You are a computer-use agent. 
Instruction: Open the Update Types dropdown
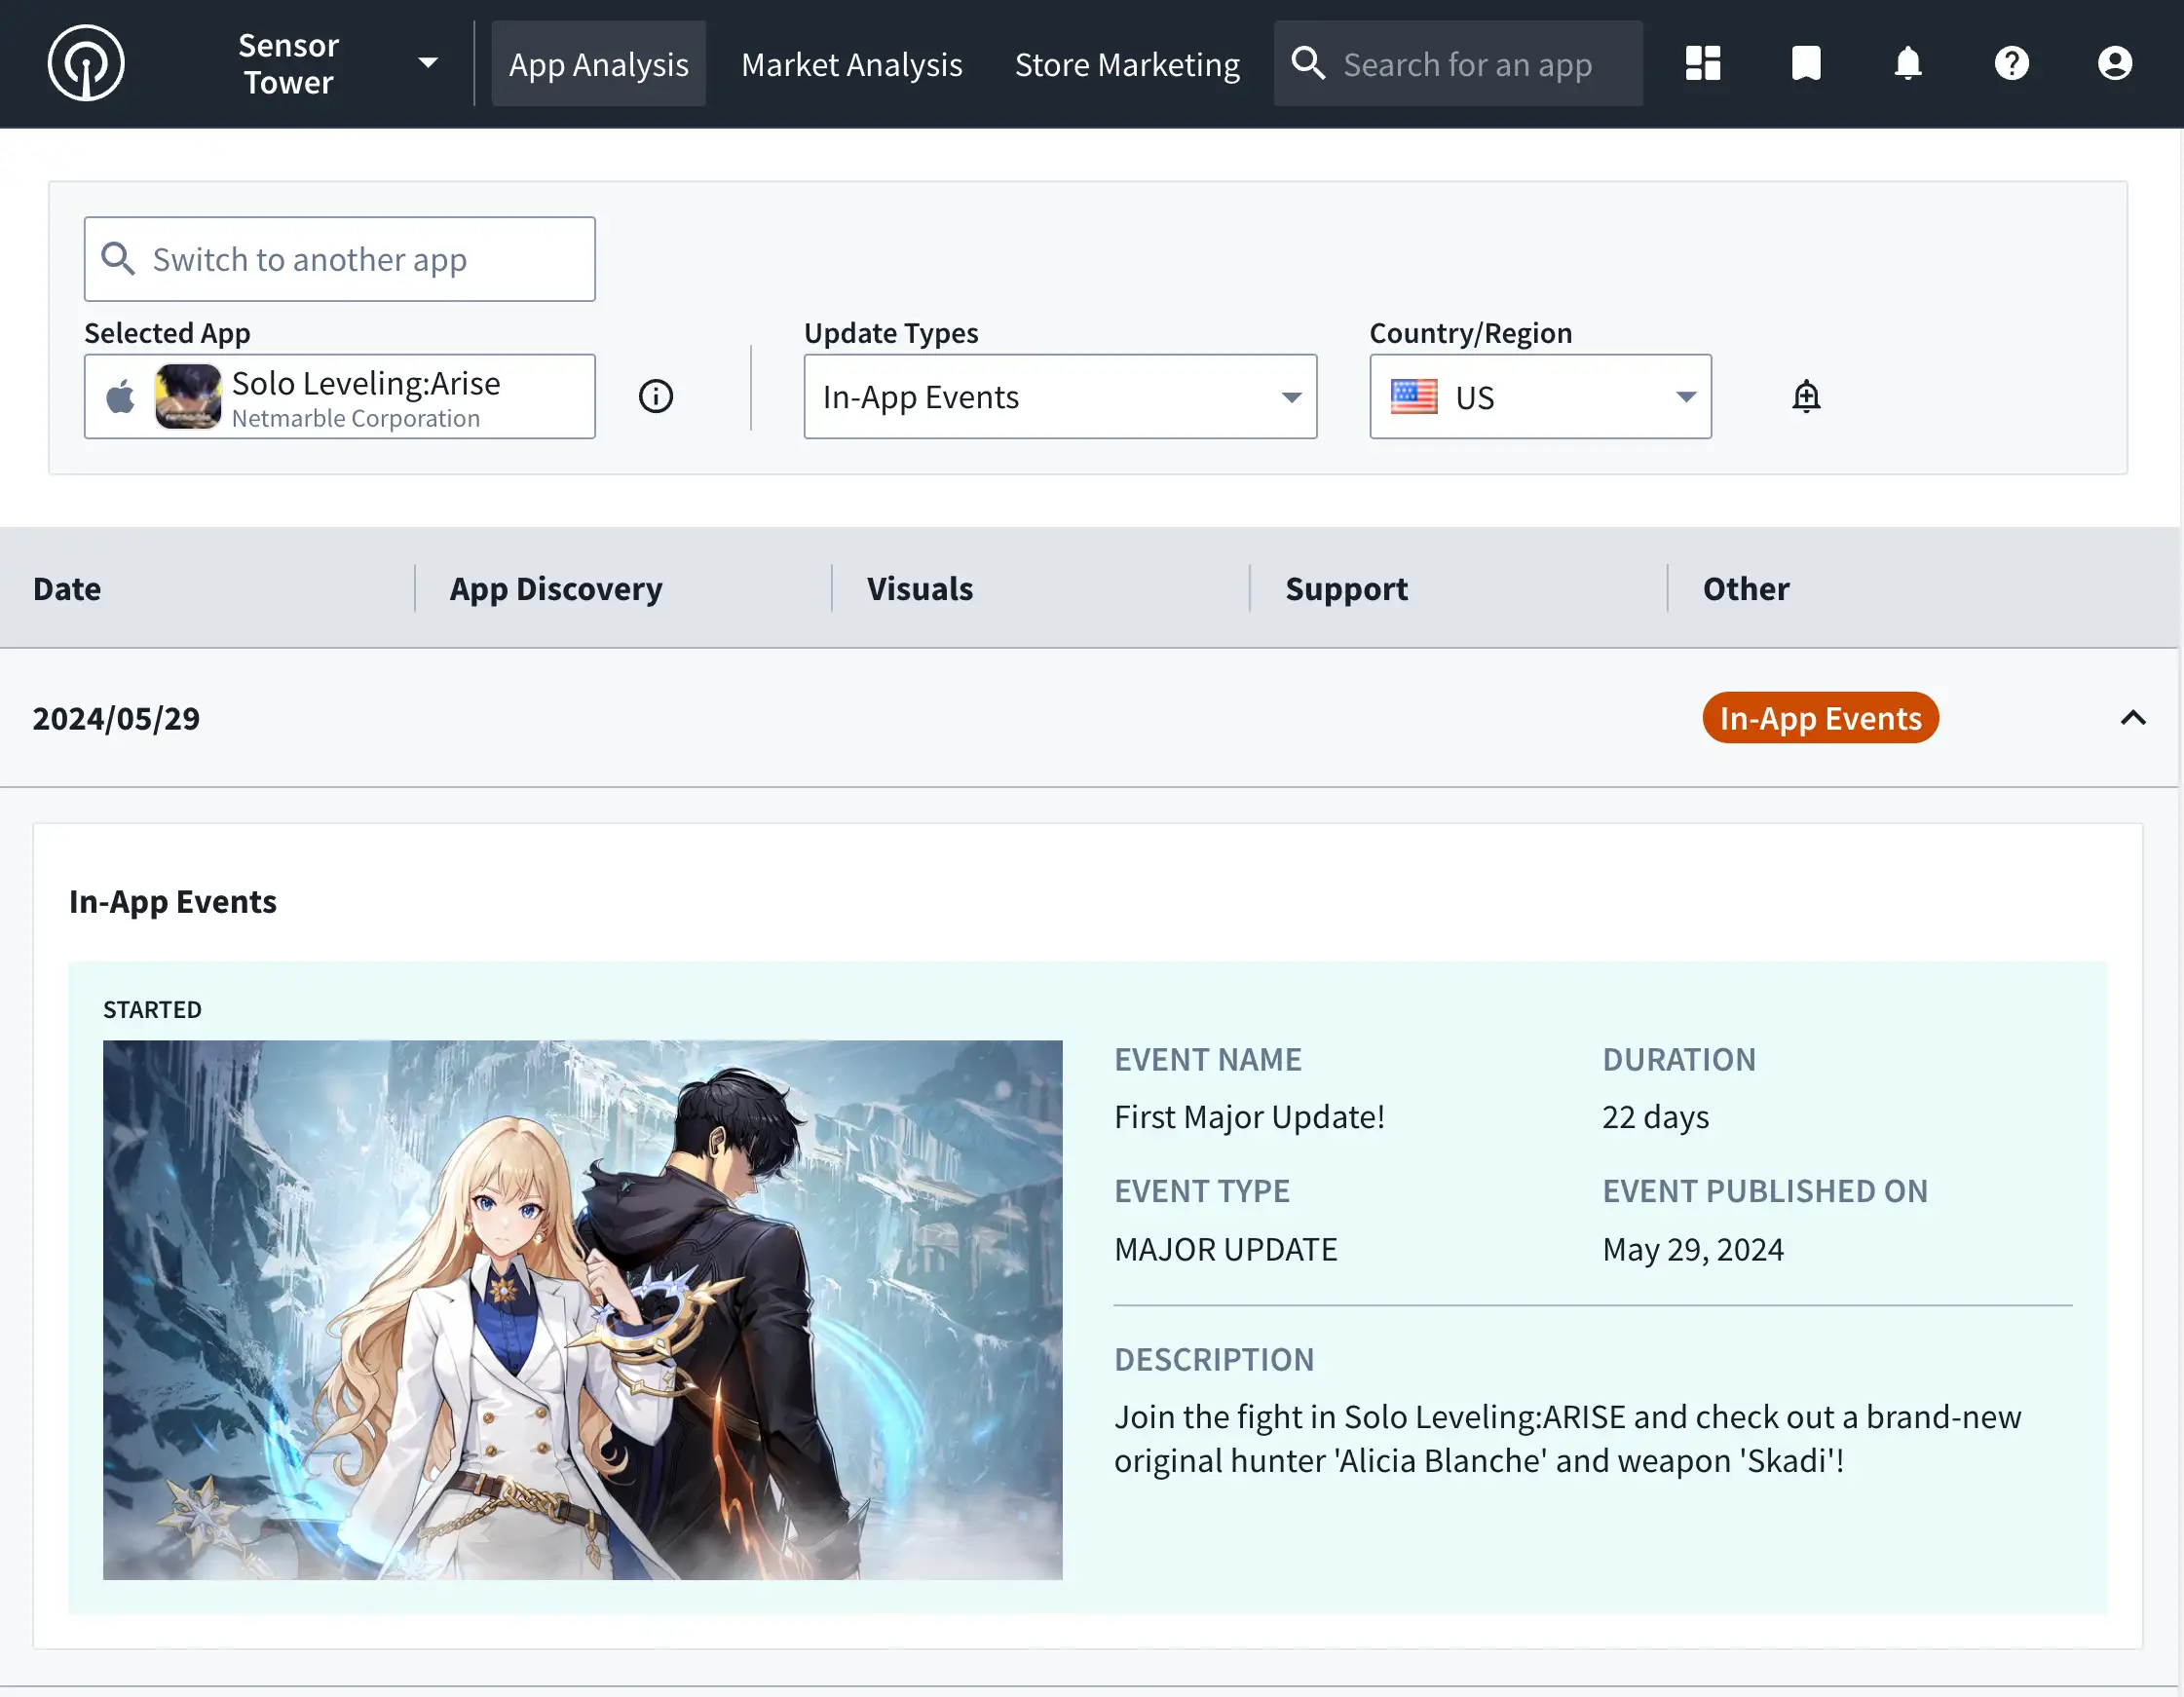coord(1060,396)
